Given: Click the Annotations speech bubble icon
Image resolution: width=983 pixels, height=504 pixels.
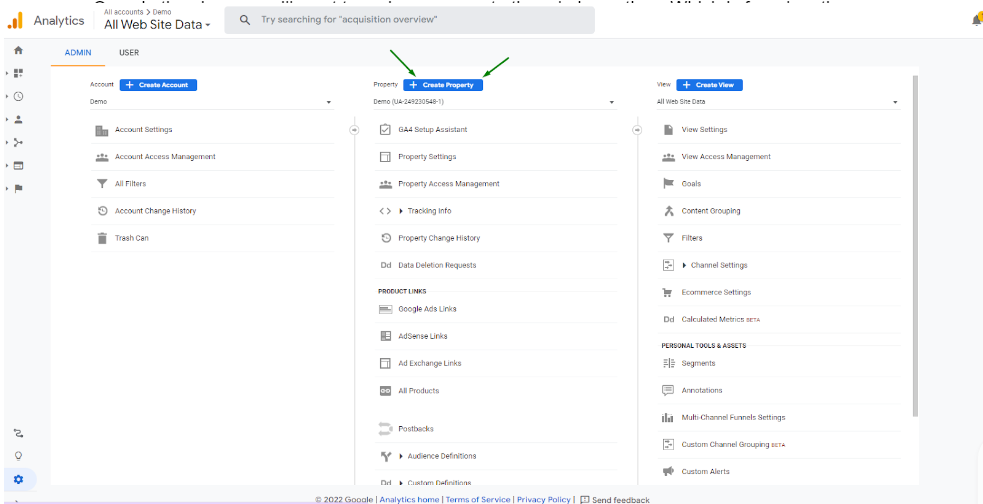Looking at the screenshot, I should [x=668, y=390].
